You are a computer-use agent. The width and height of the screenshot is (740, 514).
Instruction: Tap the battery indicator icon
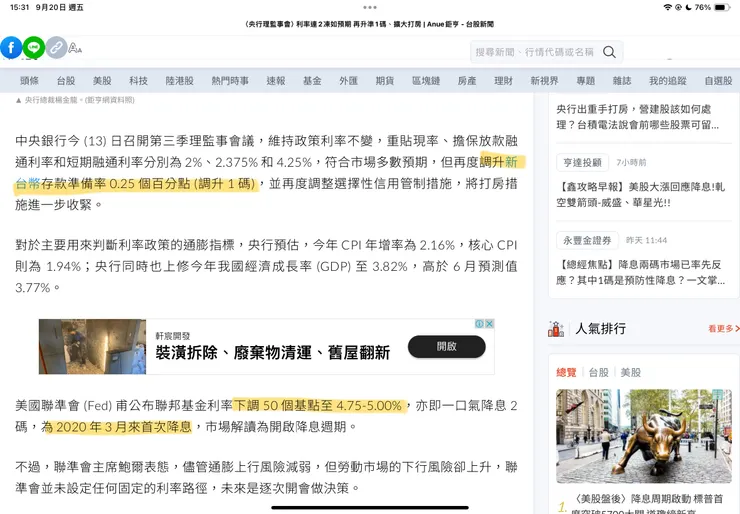pos(722,7)
